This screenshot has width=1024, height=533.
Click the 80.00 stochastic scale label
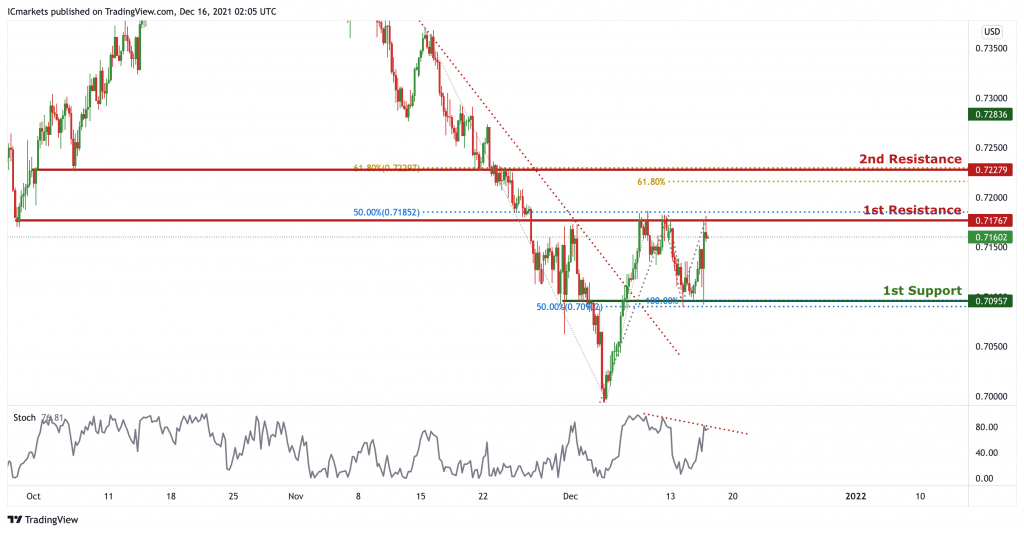coord(986,427)
